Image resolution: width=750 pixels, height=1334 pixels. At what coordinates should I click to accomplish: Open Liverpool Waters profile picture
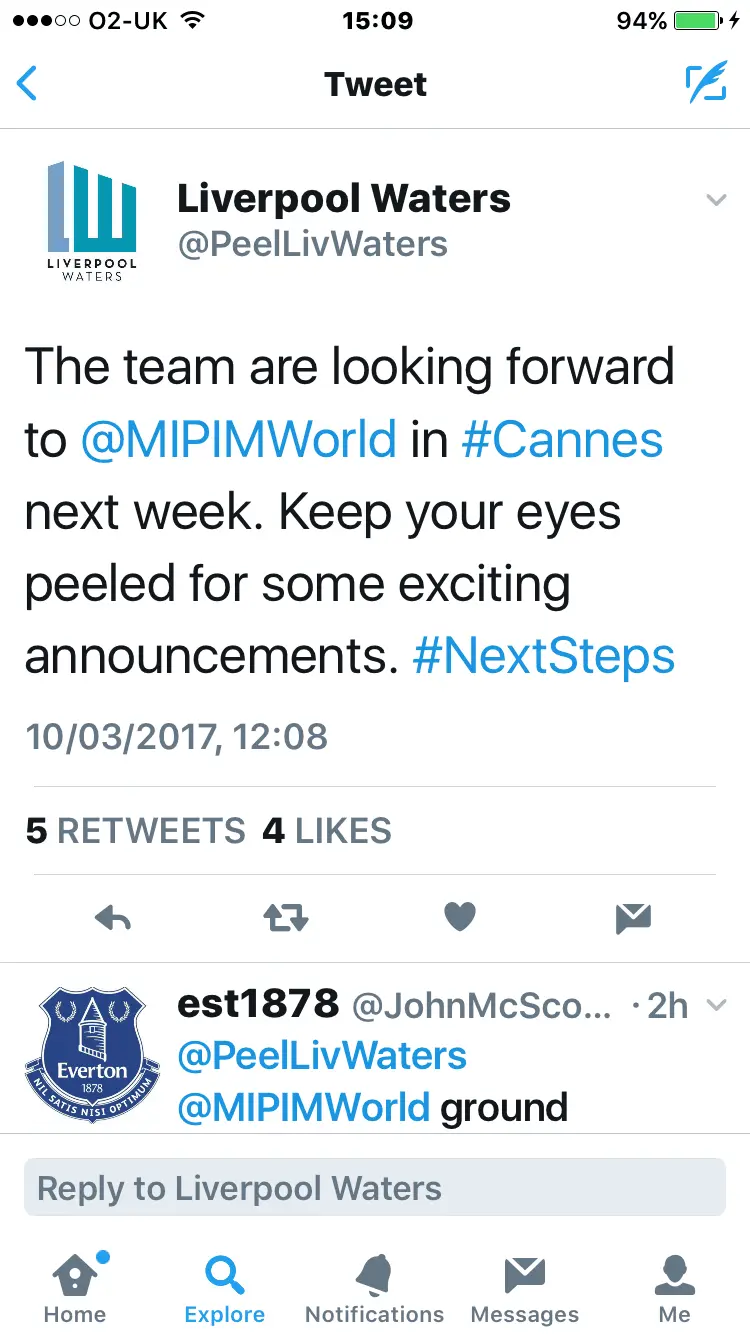pos(92,220)
